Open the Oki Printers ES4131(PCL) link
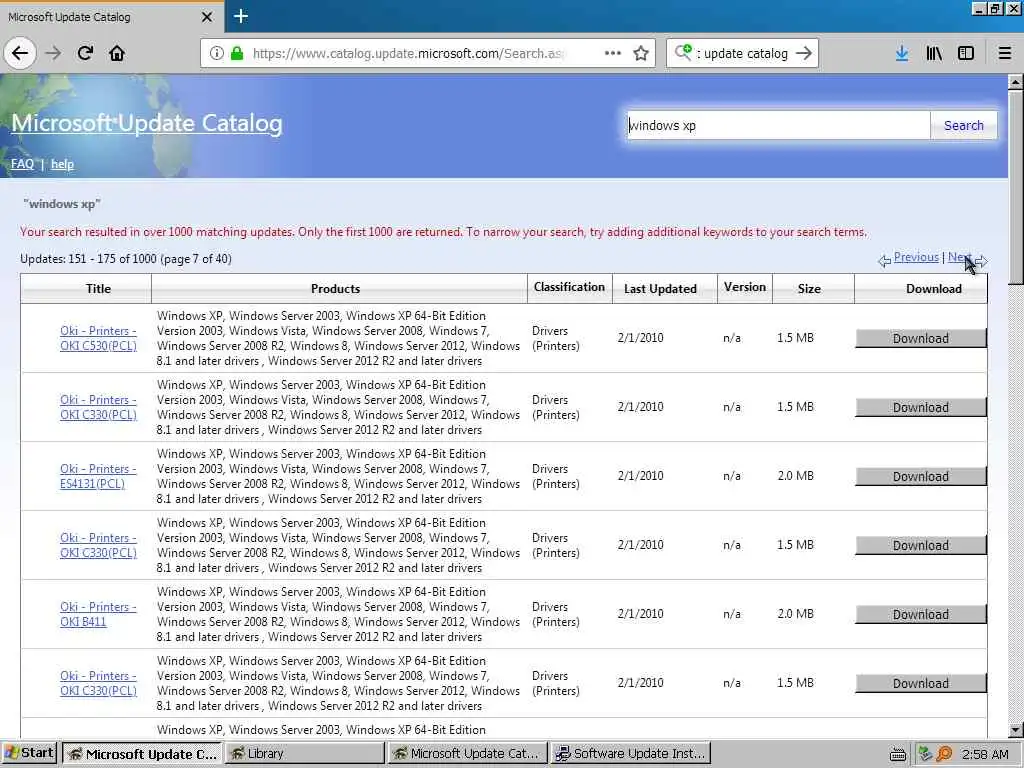Screen dimensions: 1024x768 (x=99, y=476)
